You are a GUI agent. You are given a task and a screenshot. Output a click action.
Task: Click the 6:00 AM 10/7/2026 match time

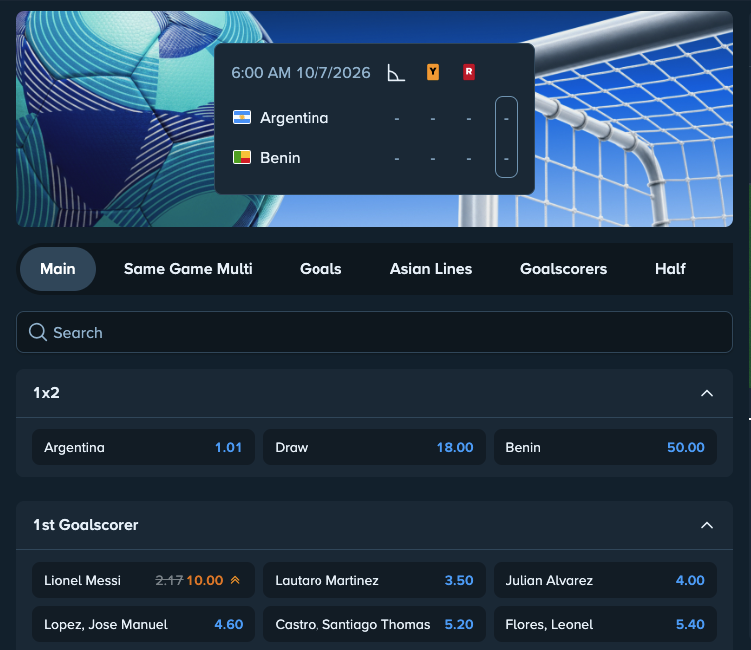301,73
